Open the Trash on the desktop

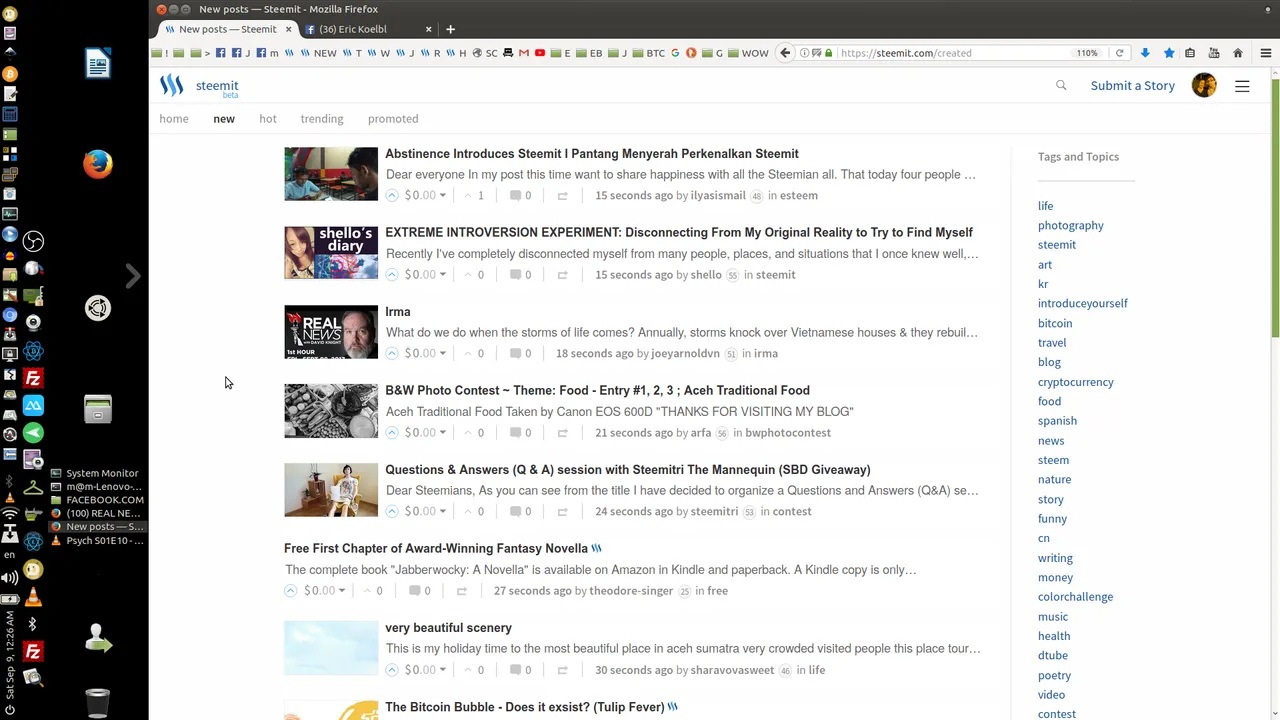tap(97, 702)
